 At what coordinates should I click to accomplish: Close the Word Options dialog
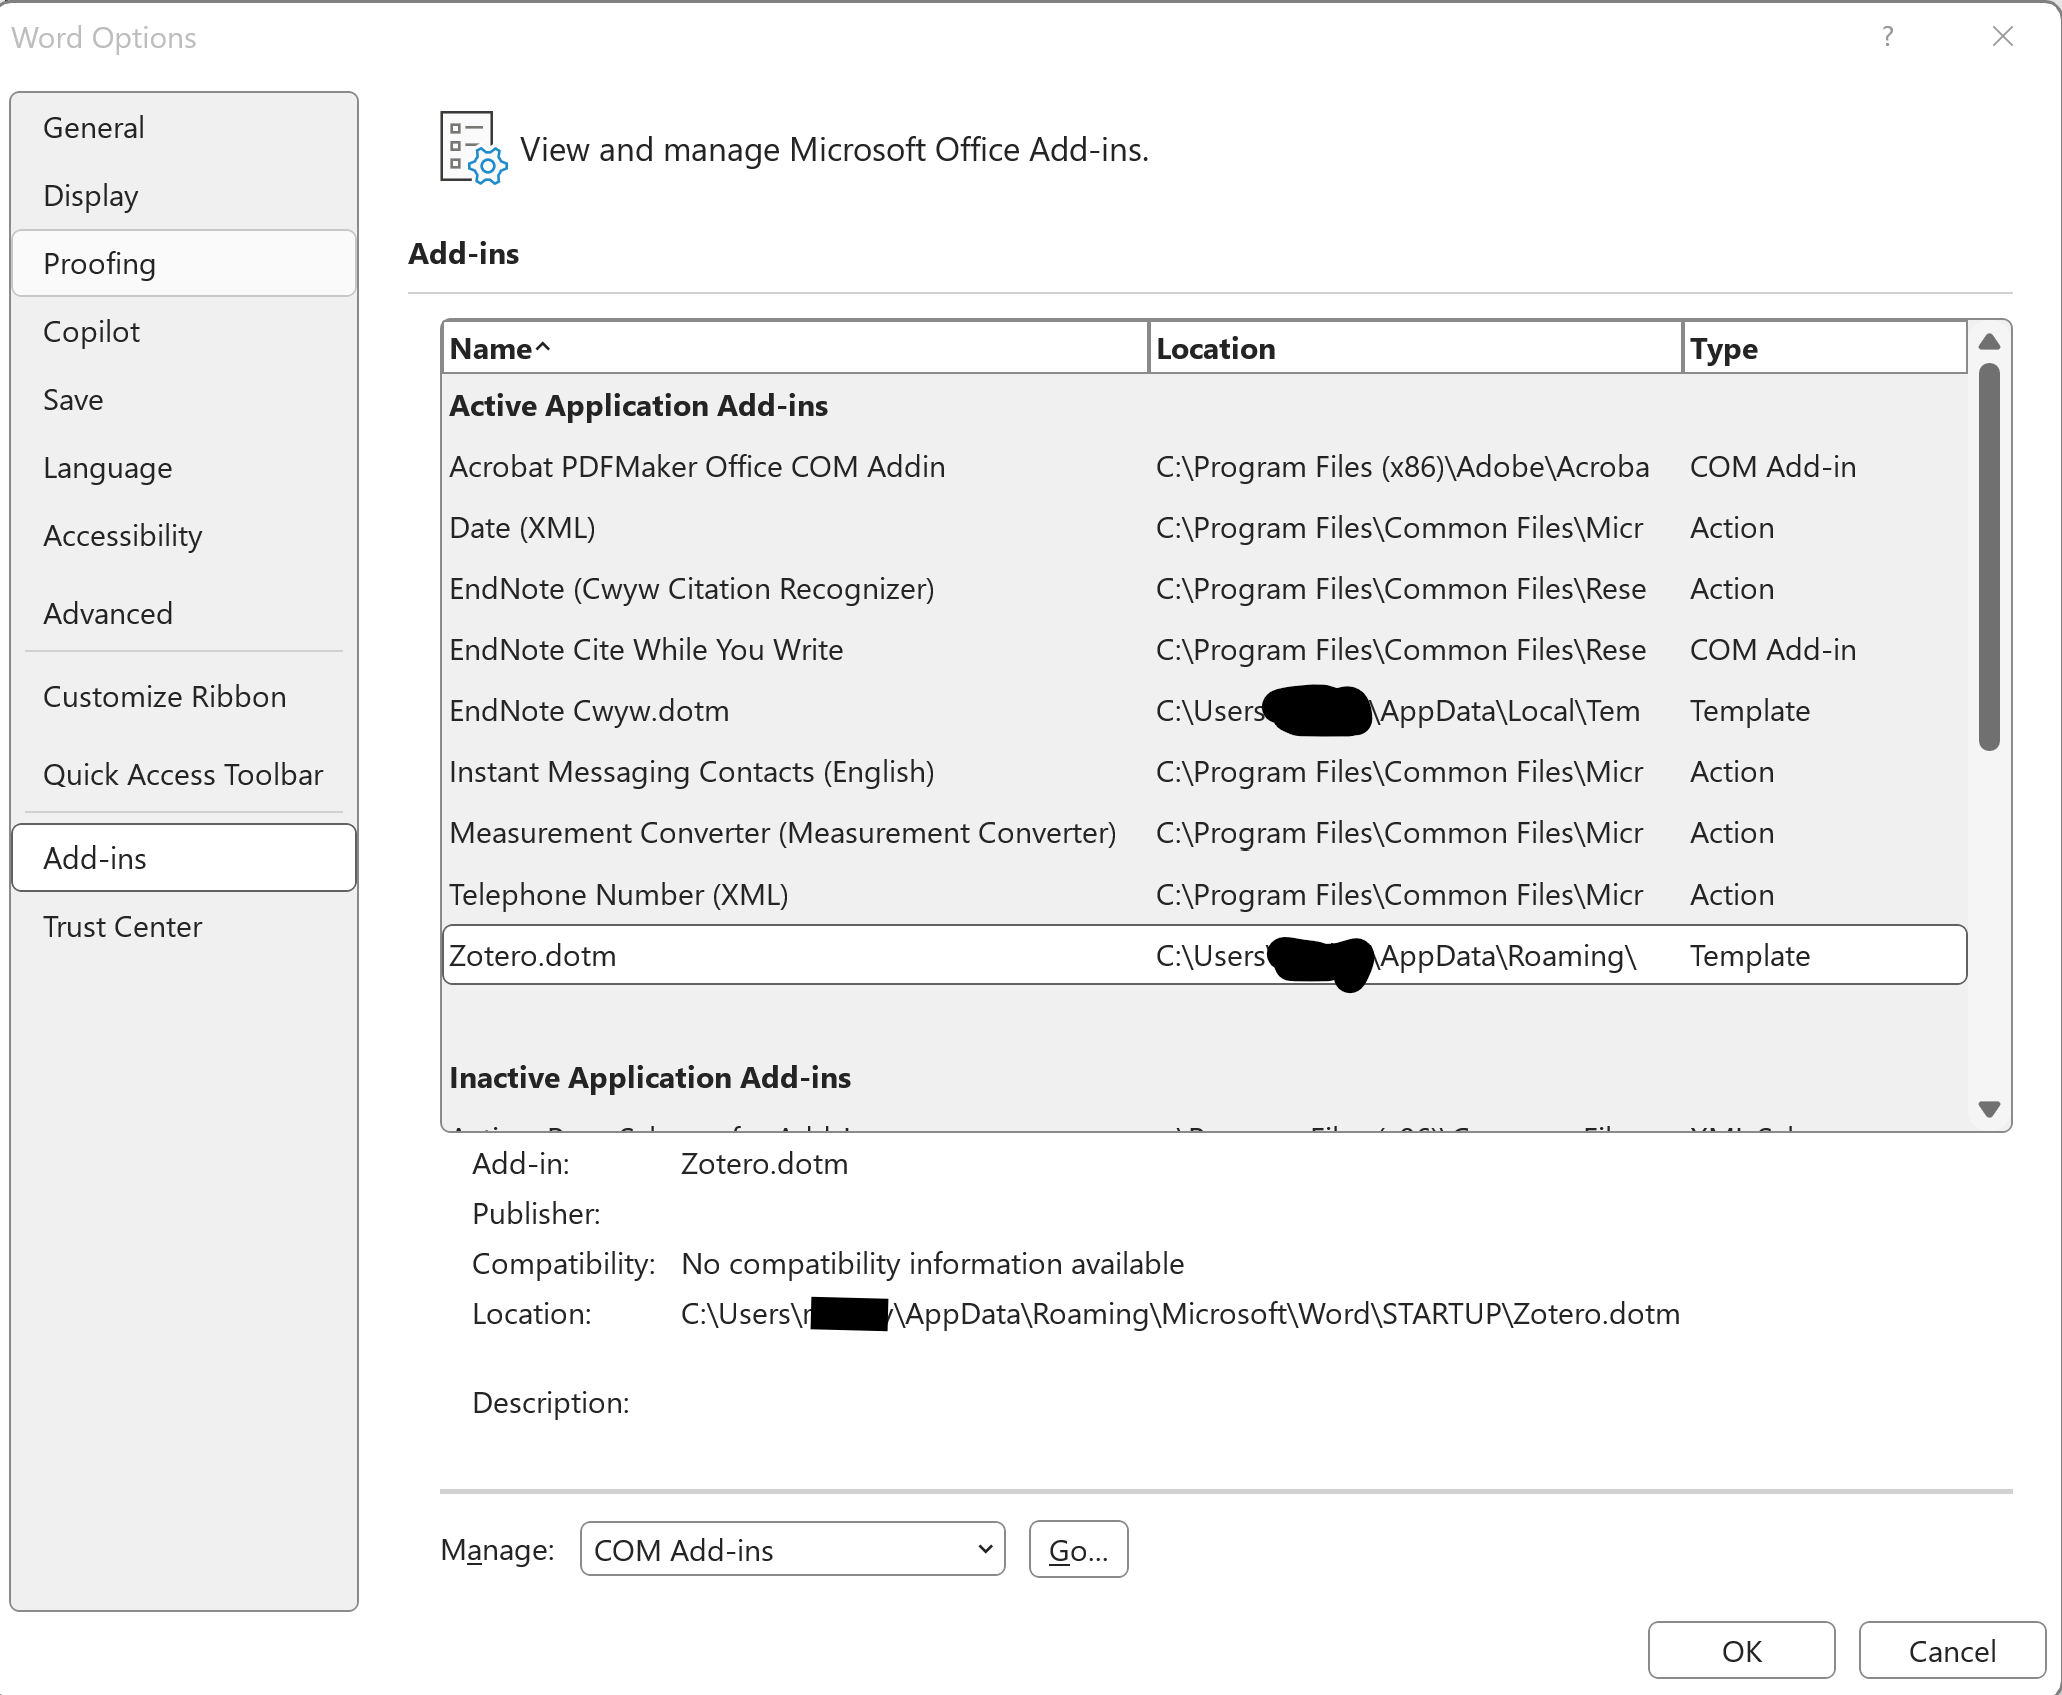(2002, 37)
